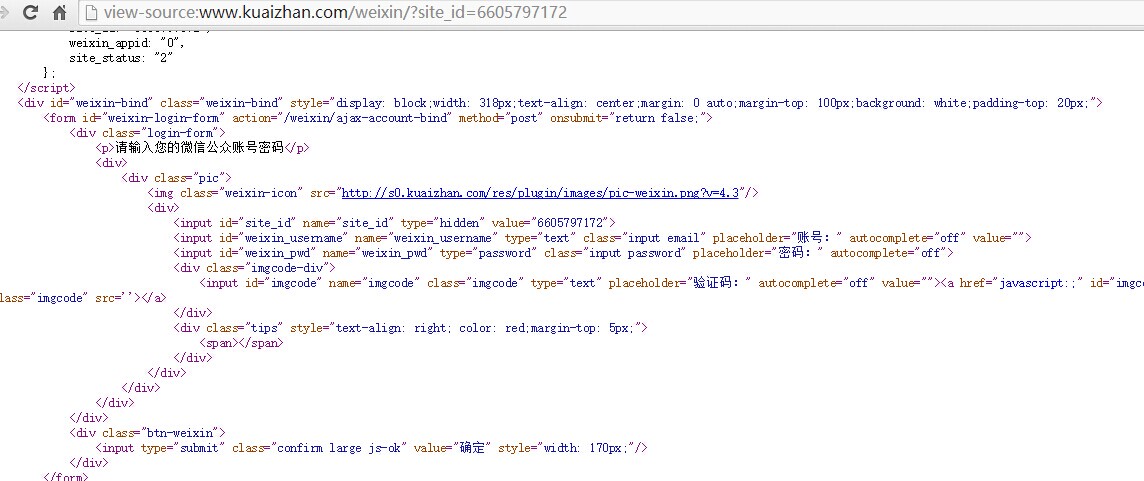Reload the page with the refresh icon

(31, 12)
